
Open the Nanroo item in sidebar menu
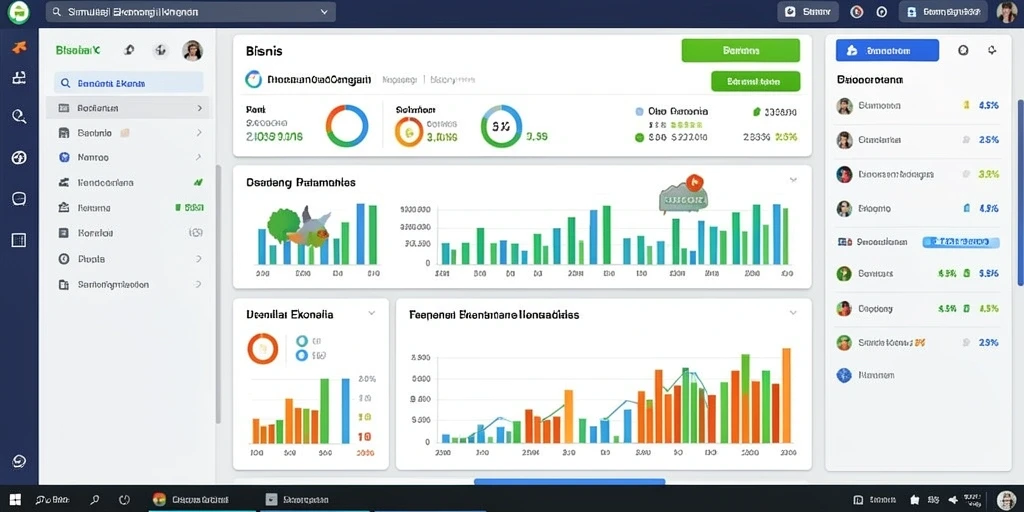[127, 157]
